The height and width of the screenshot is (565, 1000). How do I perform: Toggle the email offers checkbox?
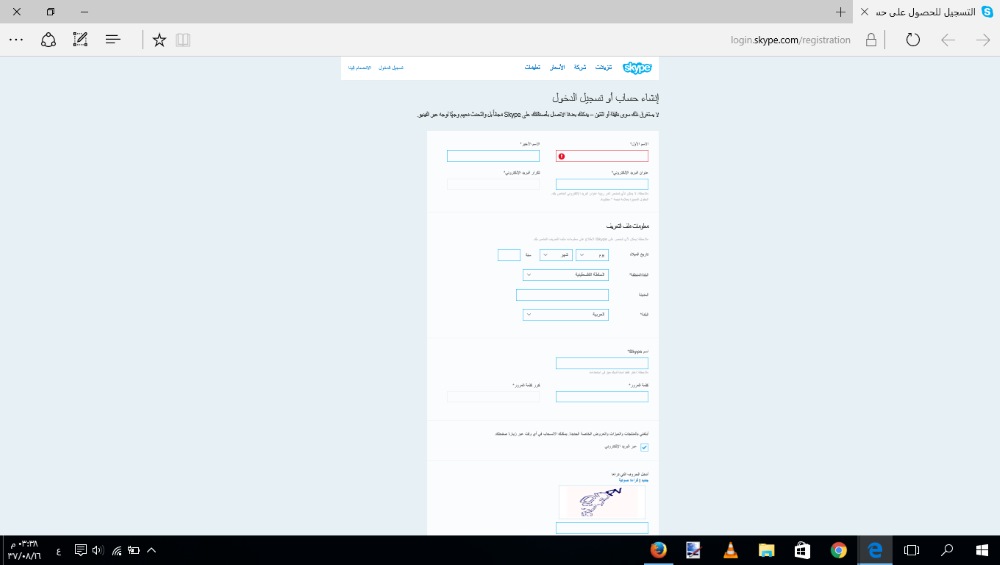tap(644, 447)
